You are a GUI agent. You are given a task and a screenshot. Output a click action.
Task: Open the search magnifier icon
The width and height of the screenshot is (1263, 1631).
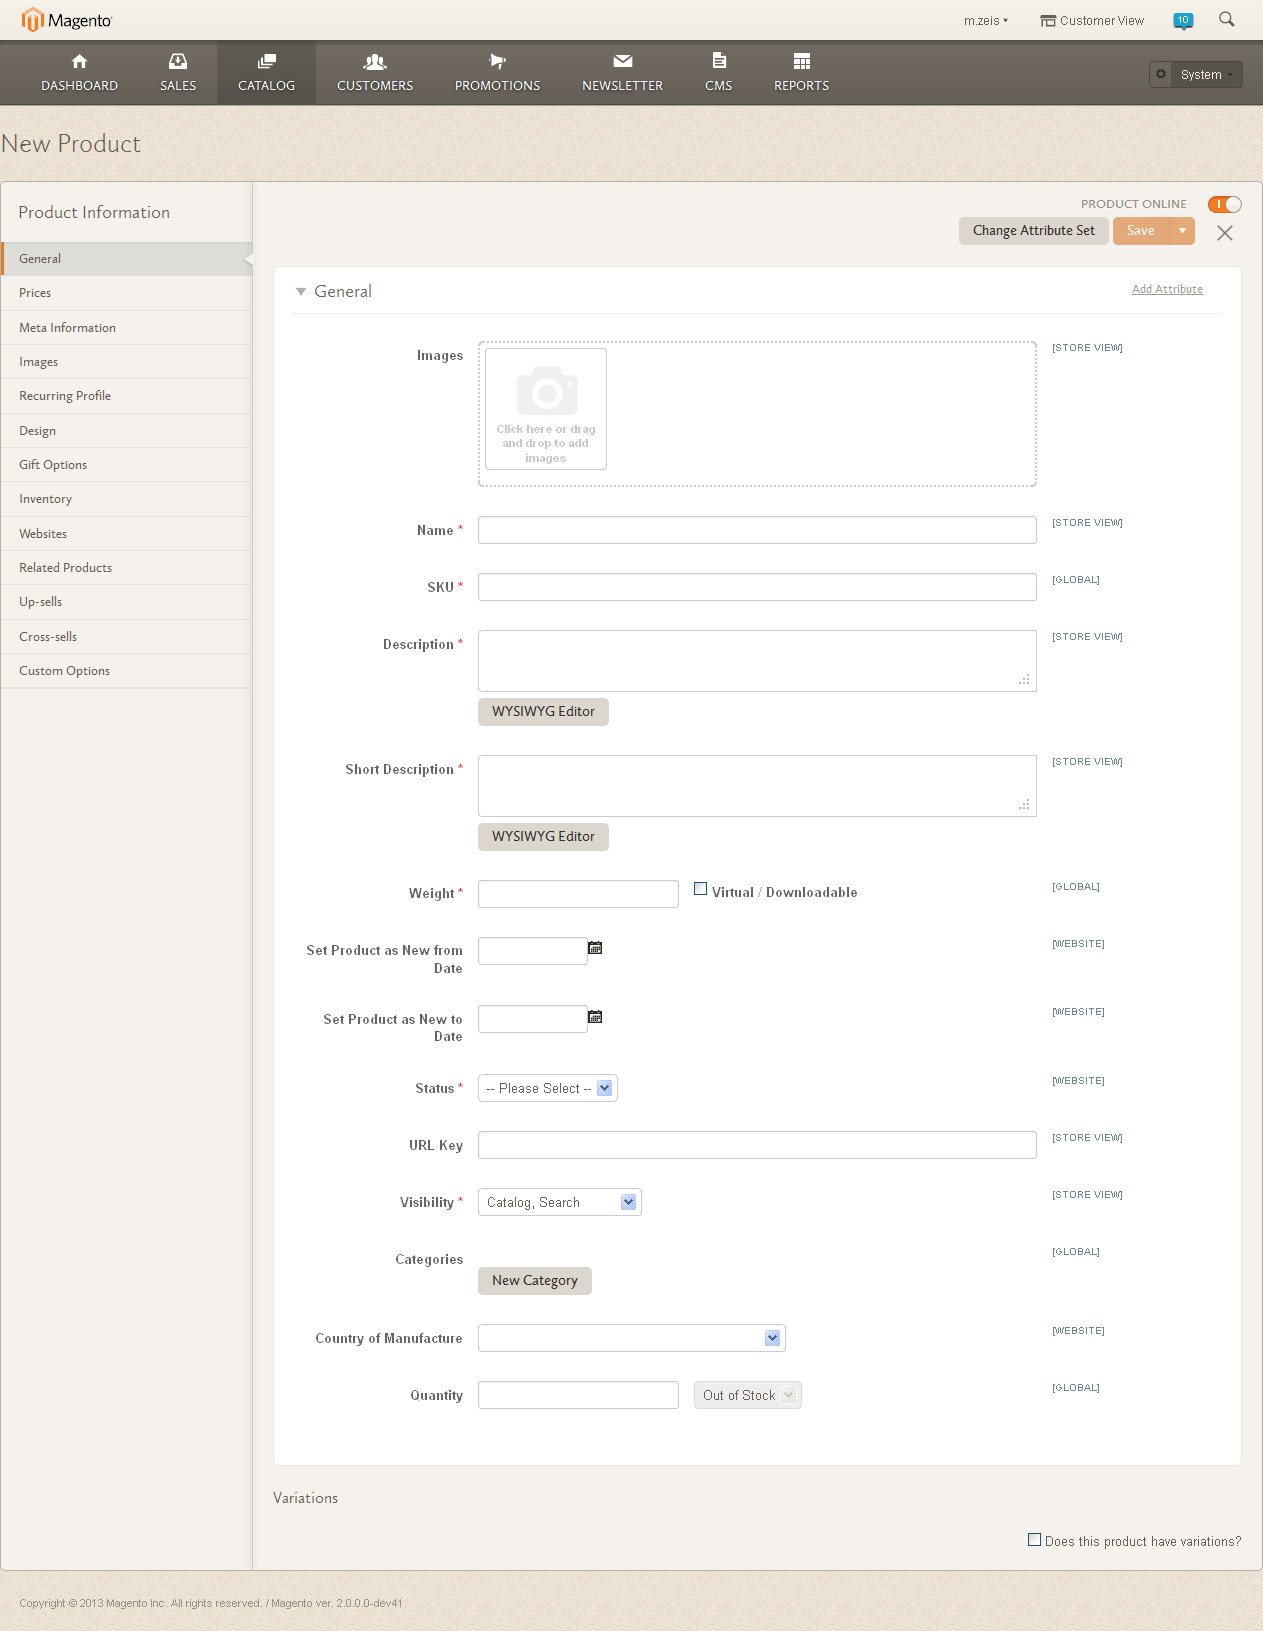point(1226,19)
